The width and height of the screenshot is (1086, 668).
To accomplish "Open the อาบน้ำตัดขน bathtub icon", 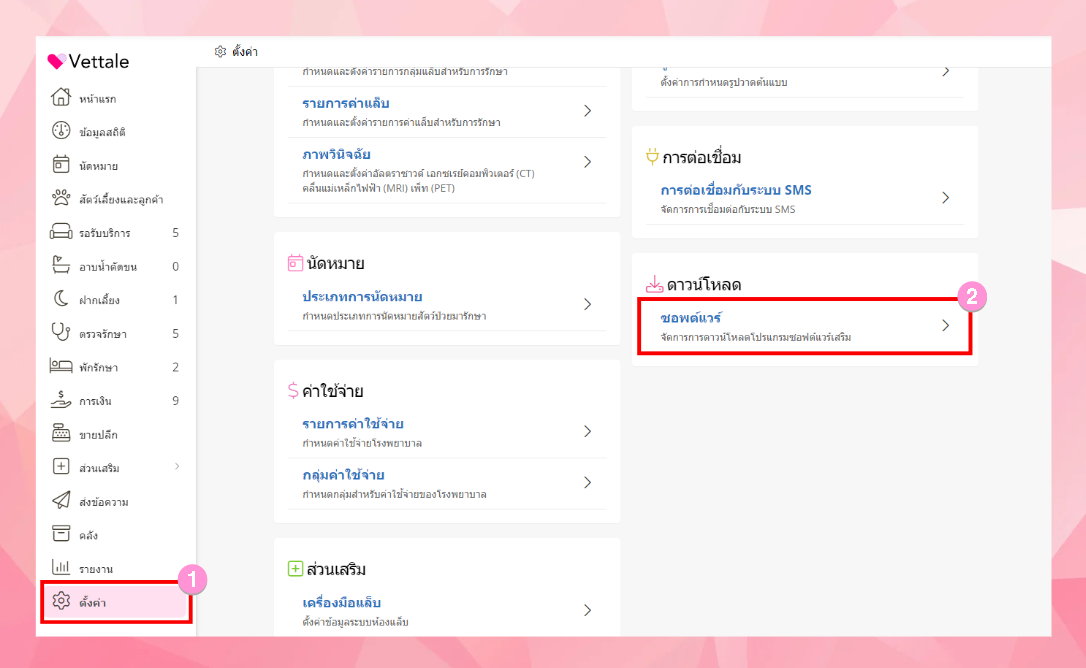I will coord(61,265).
